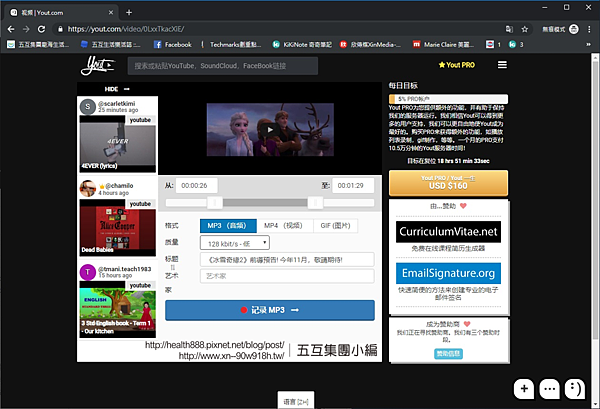The height and width of the screenshot is (409, 600).
Task: Open the KiKiNote bookmark
Action: tap(302, 45)
